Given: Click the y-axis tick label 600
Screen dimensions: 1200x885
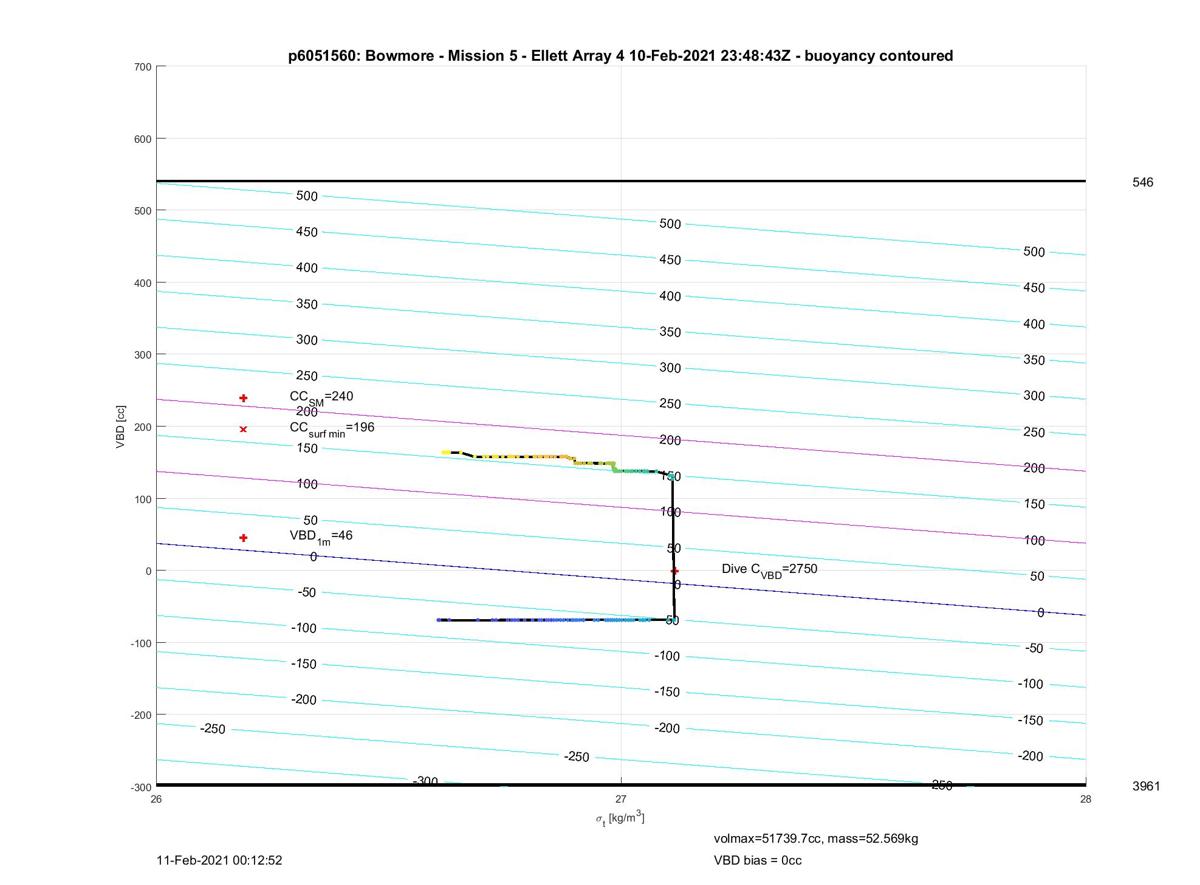Looking at the screenshot, I should 141,139.
